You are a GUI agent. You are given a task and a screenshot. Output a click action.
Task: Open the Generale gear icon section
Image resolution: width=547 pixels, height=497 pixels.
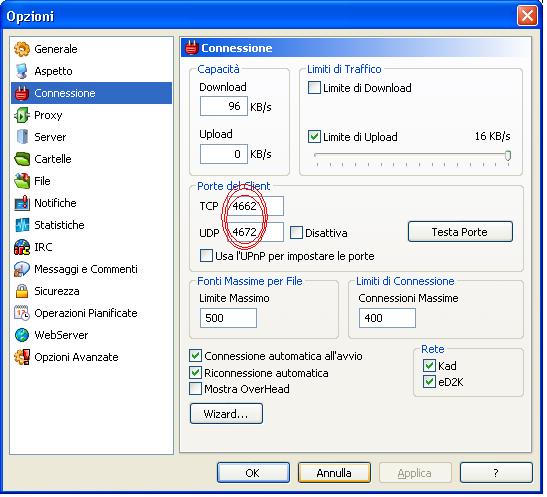pos(22,49)
